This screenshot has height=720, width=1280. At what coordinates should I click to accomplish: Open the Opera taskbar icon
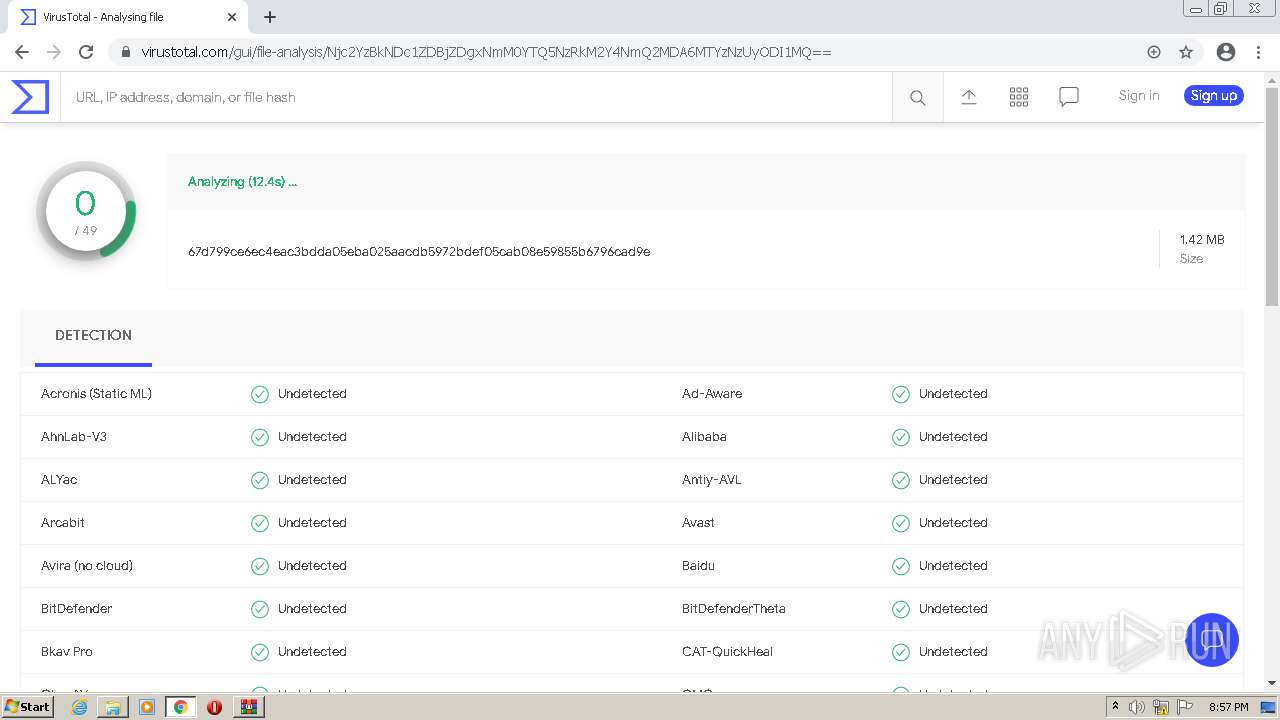click(x=214, y=707)
